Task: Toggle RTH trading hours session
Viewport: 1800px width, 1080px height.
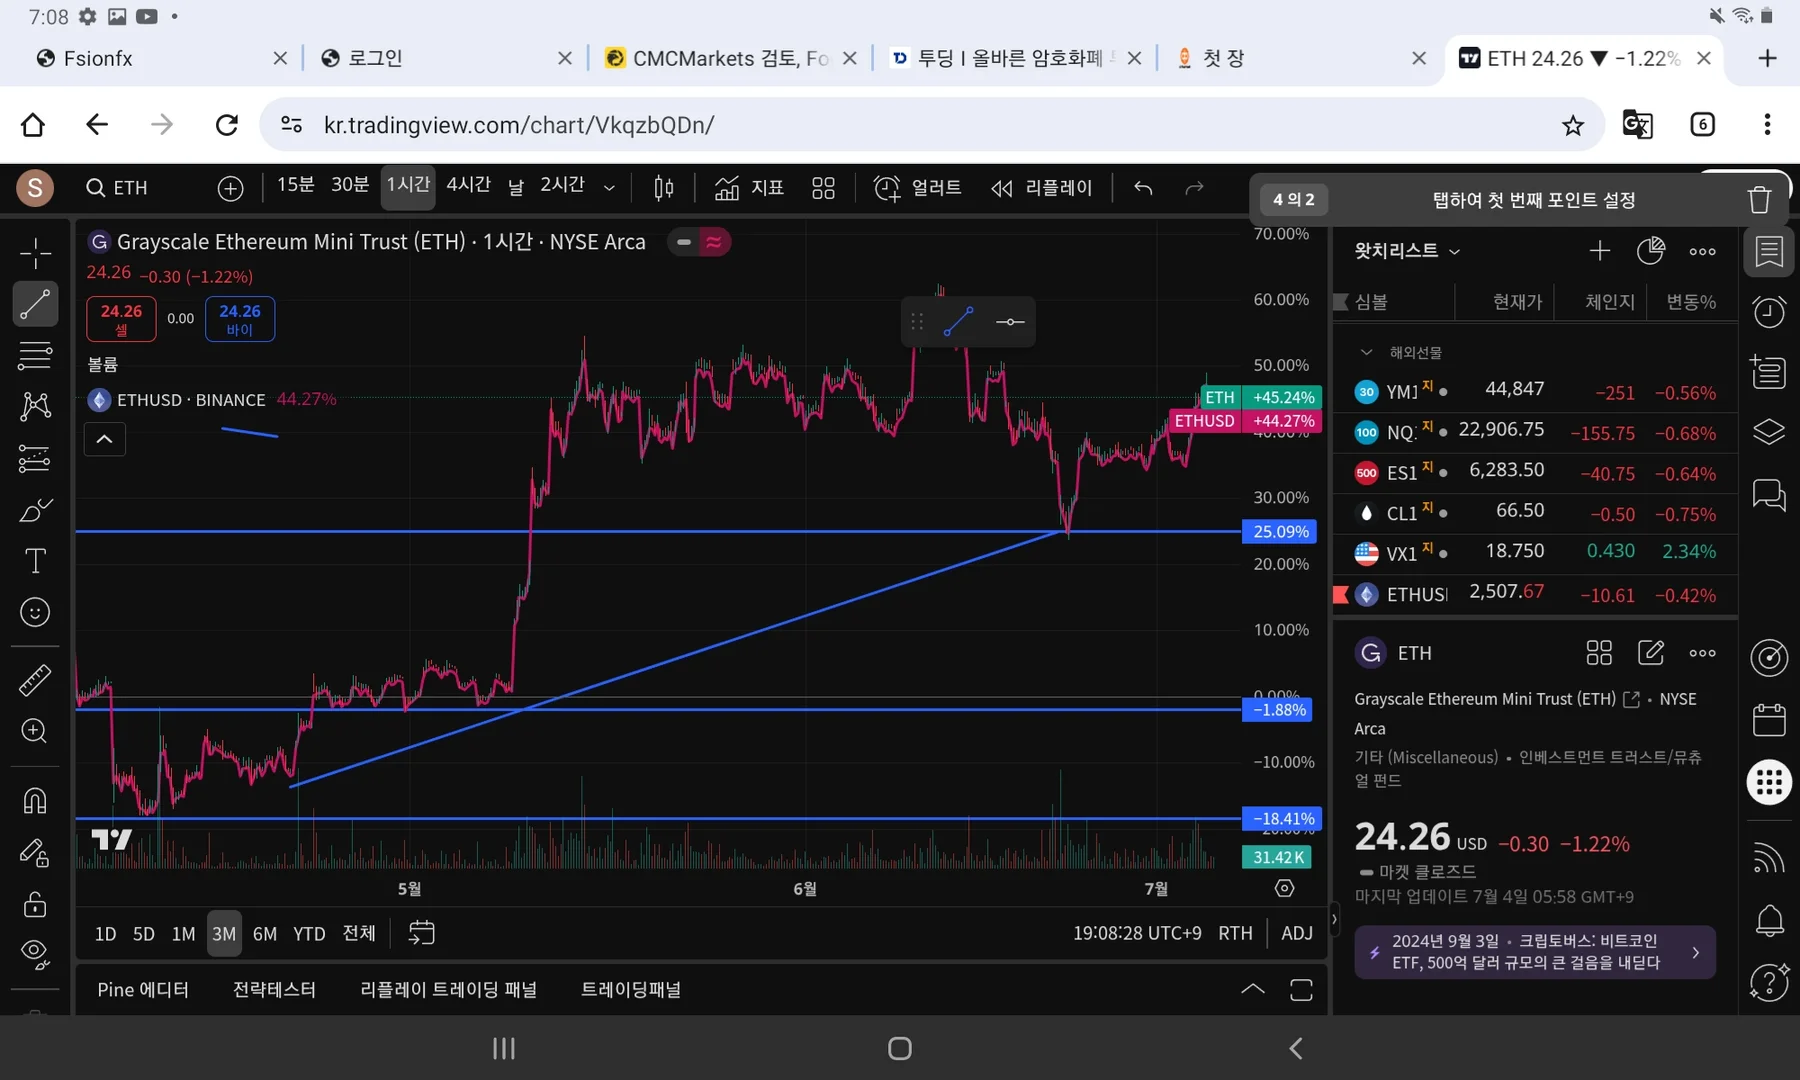Action: 1235,933
